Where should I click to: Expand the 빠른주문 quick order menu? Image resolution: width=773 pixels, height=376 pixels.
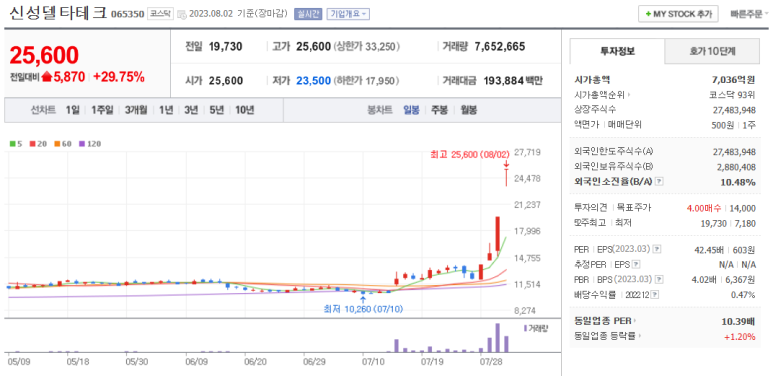[x=749, y=14]
